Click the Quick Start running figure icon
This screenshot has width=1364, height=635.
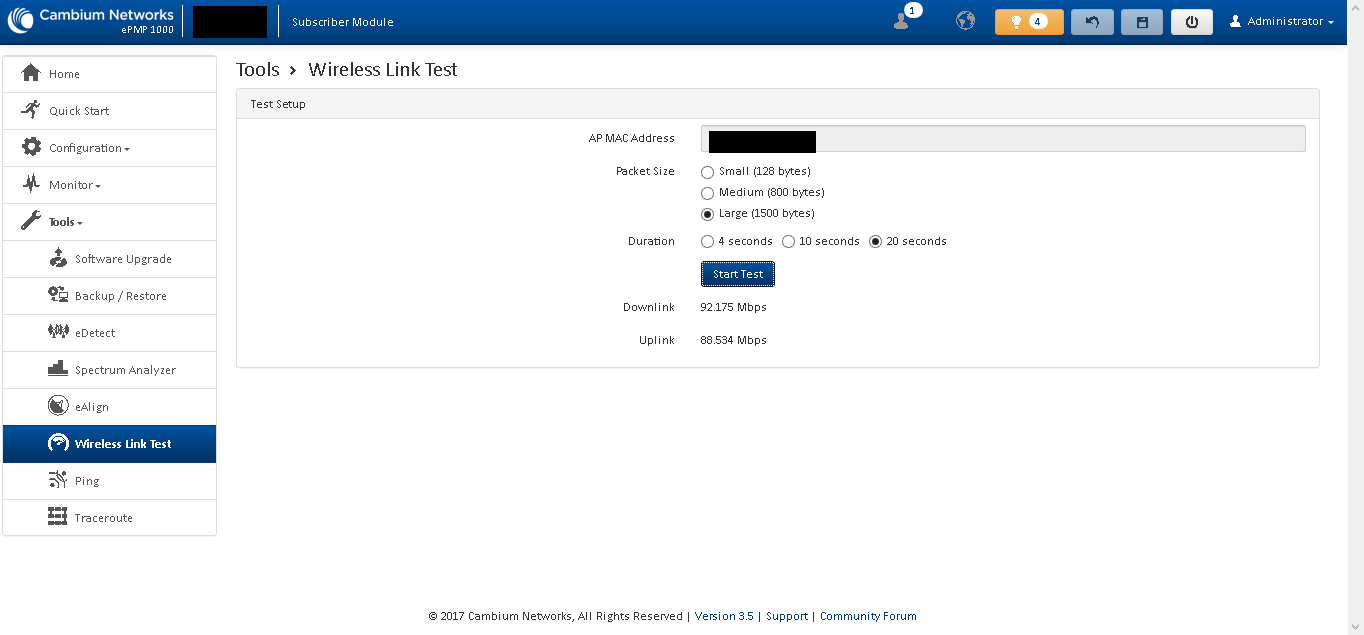tap(31, 110)
